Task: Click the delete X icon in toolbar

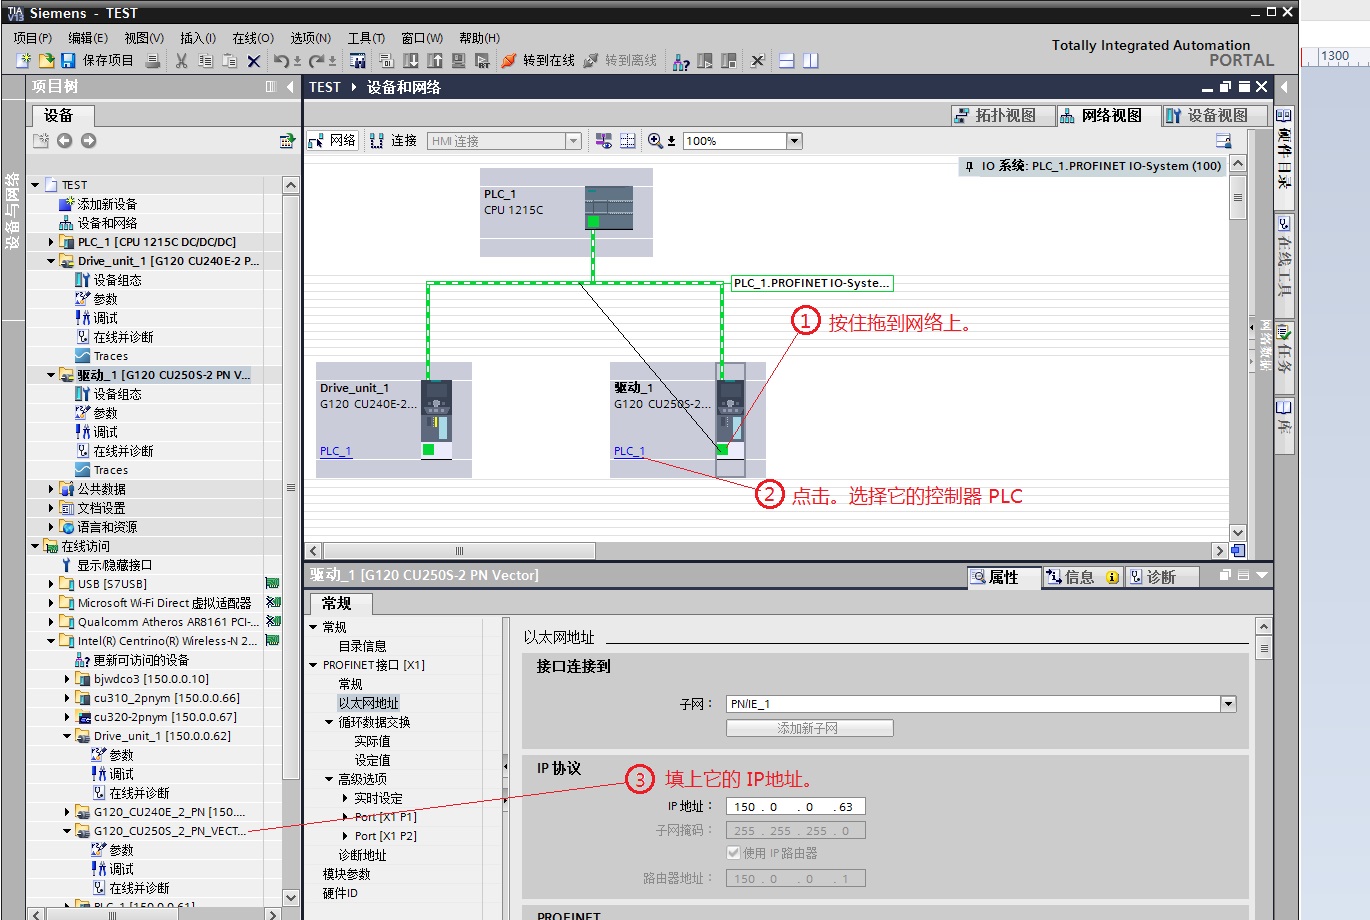Action: coord(254,61)
